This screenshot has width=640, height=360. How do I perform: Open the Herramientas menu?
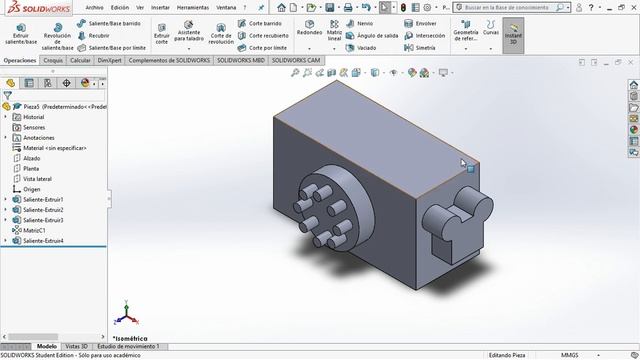point(193,7)
